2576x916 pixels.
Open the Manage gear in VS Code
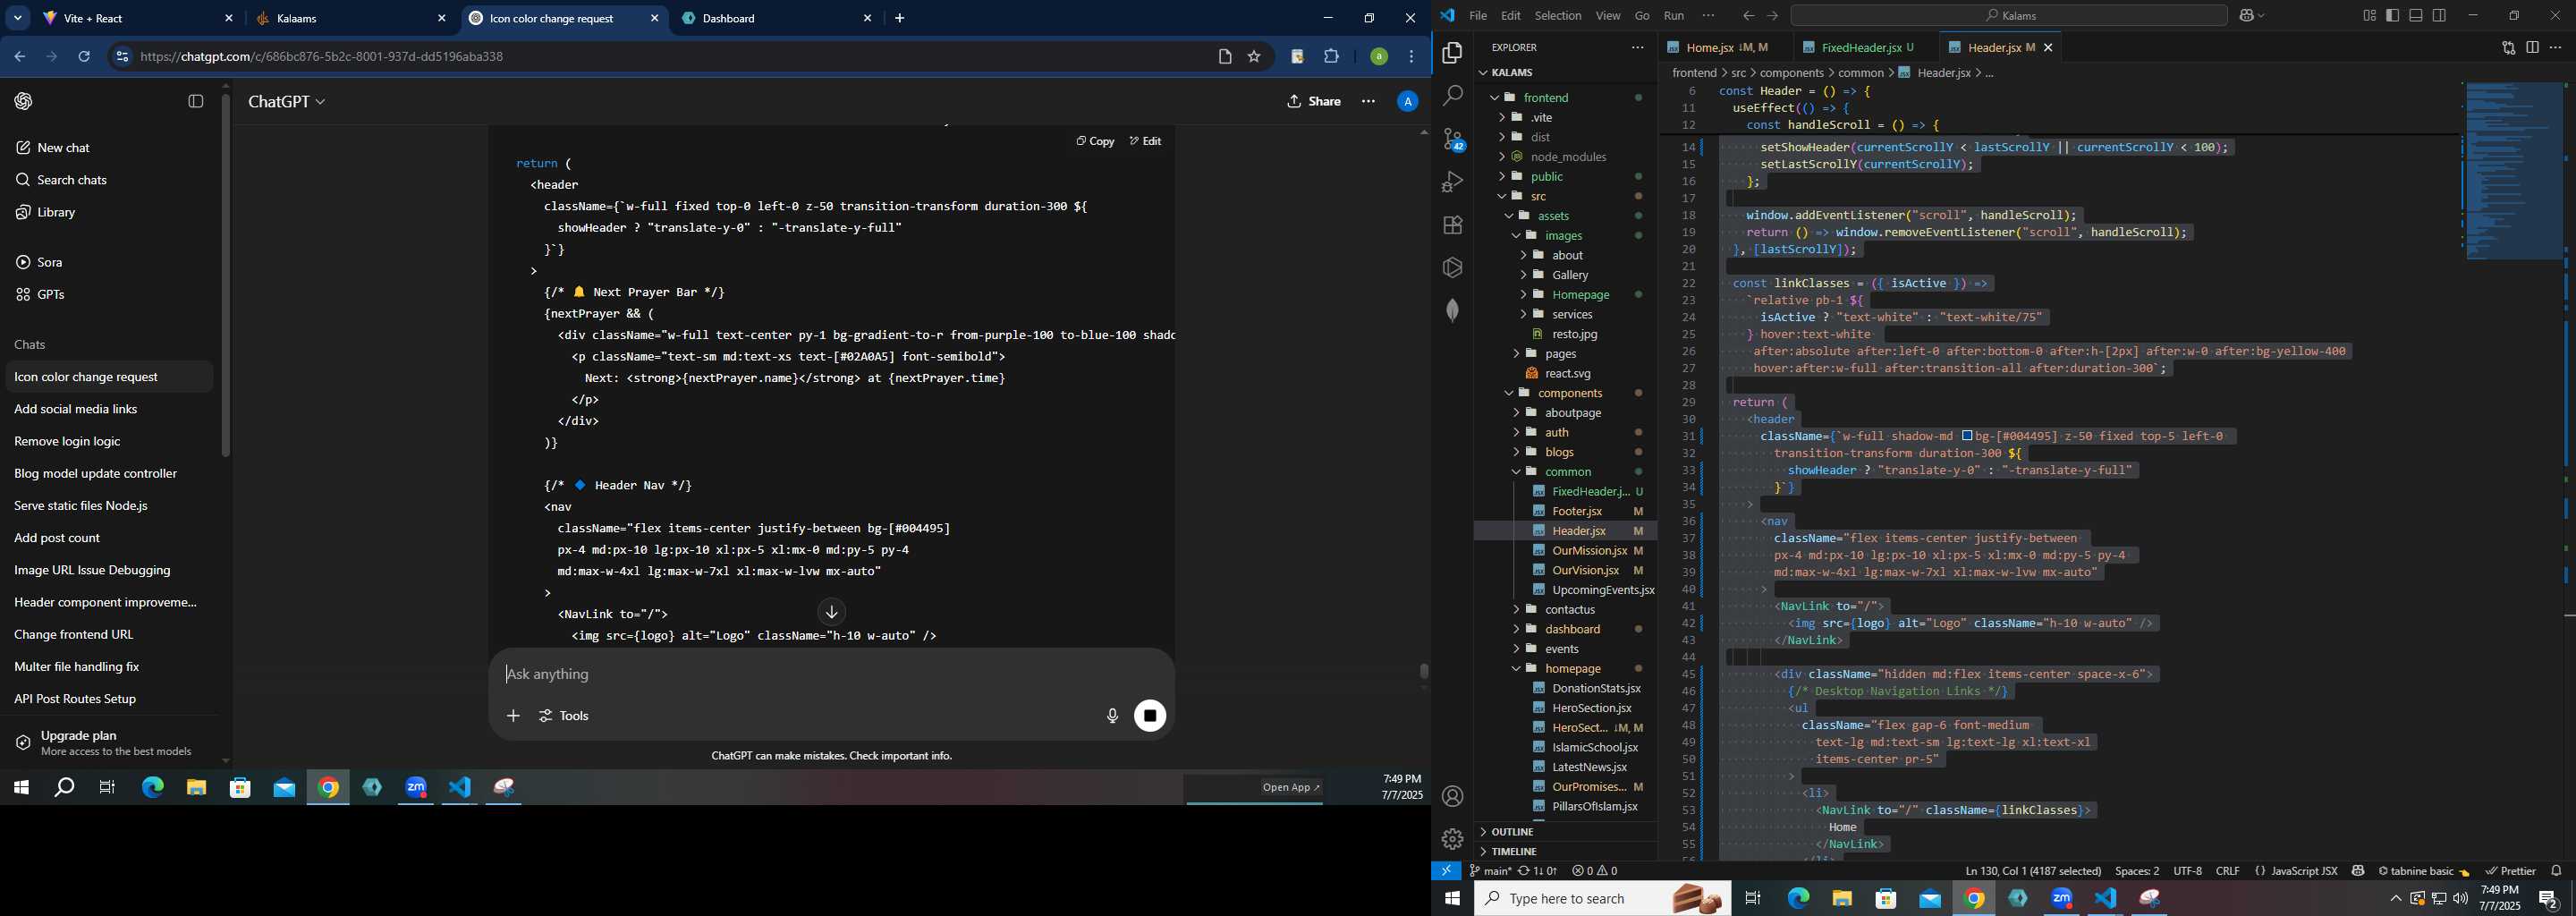coord(1452,839)
